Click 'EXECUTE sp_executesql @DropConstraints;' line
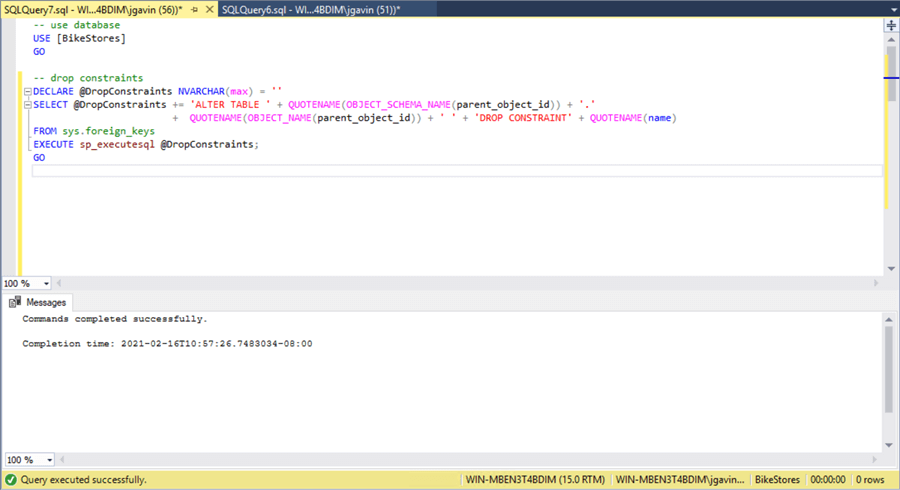This screenshot has width=900, height=490. click(146, 144)
